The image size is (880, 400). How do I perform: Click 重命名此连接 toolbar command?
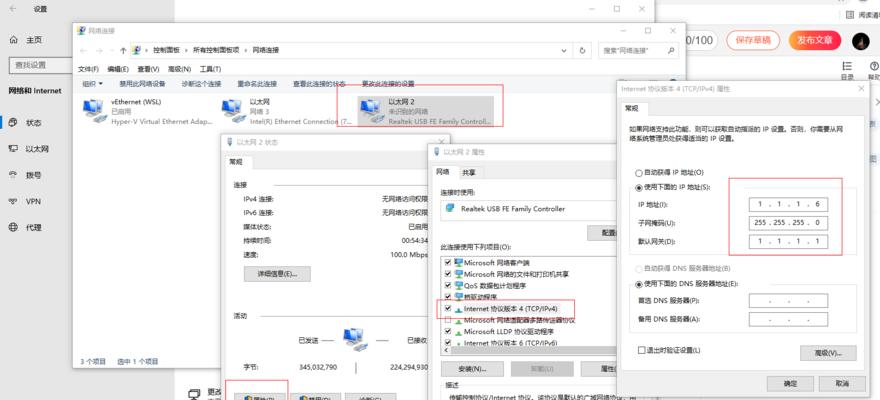[257, 84]
